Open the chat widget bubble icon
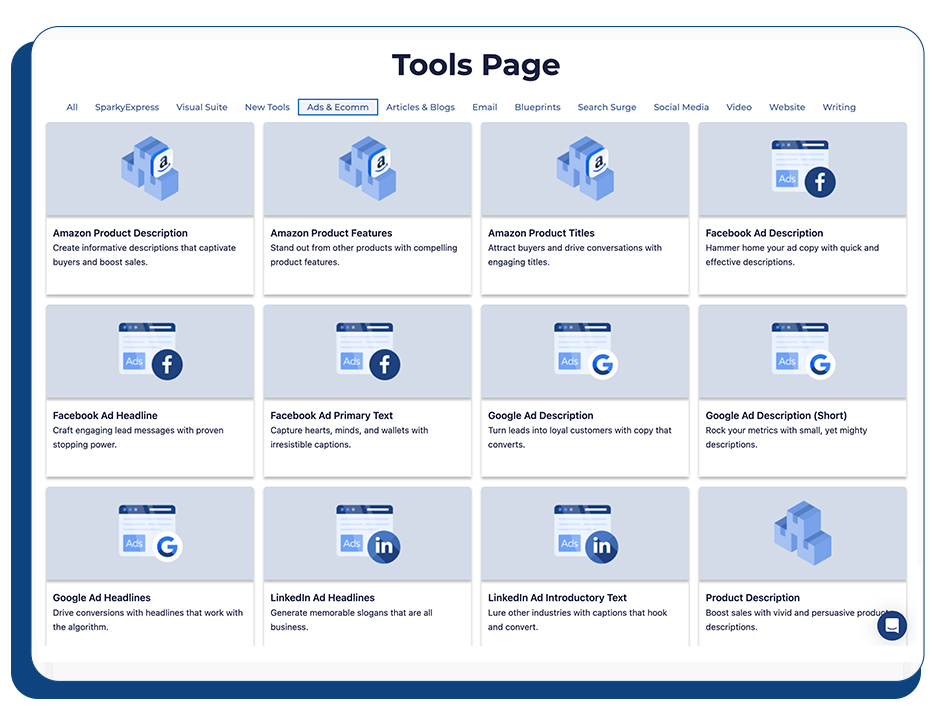The width and height of the screenshot is (936, 720). [x=892, y=626]
